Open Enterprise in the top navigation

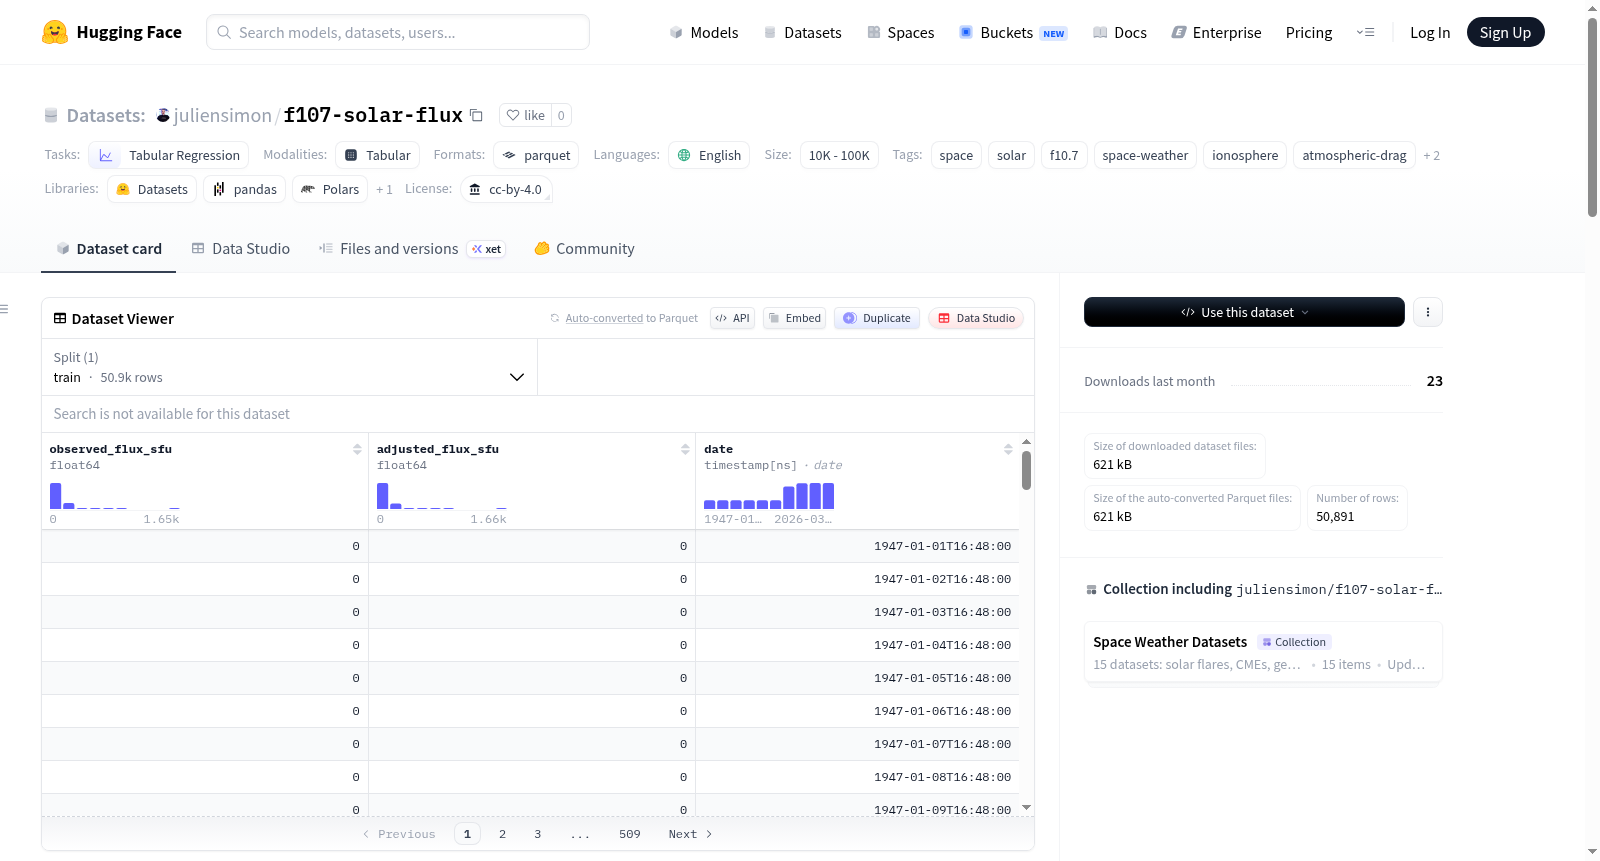click(x=1216, y=32)
